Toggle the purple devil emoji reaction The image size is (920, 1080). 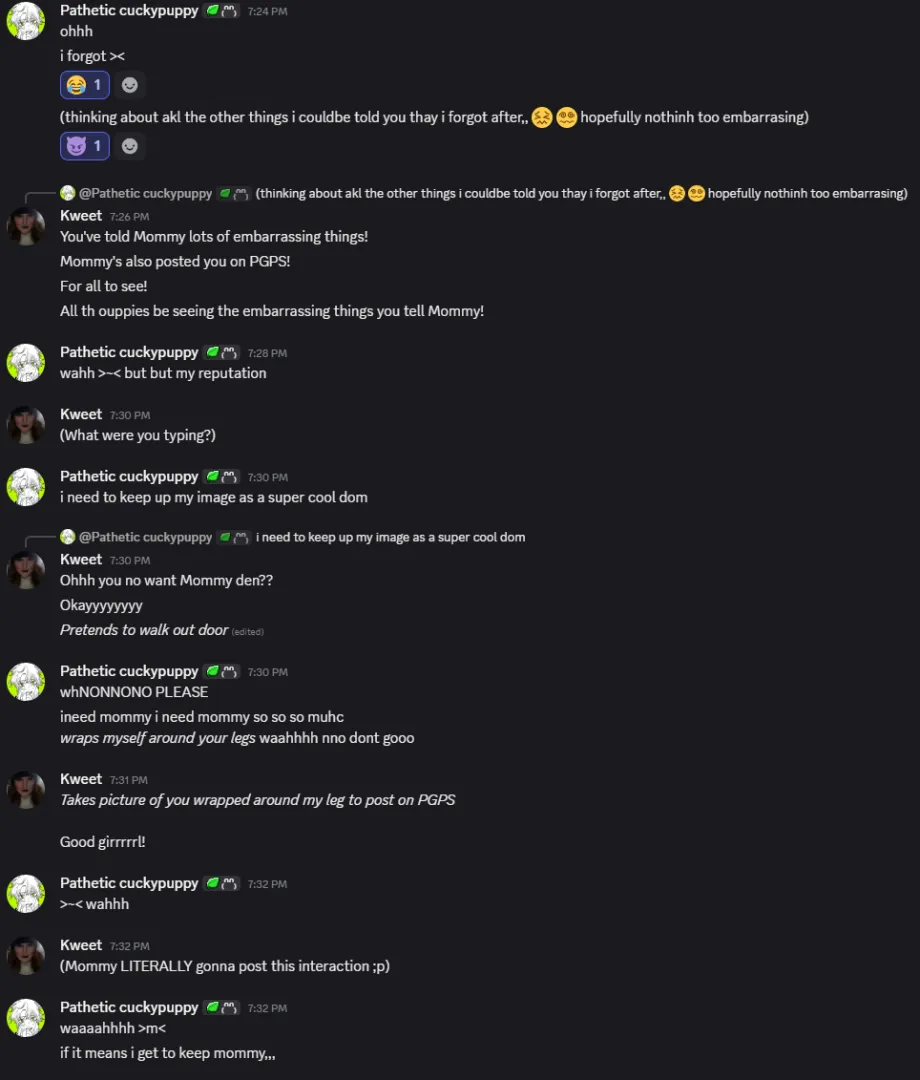click(x=84, y=146)
